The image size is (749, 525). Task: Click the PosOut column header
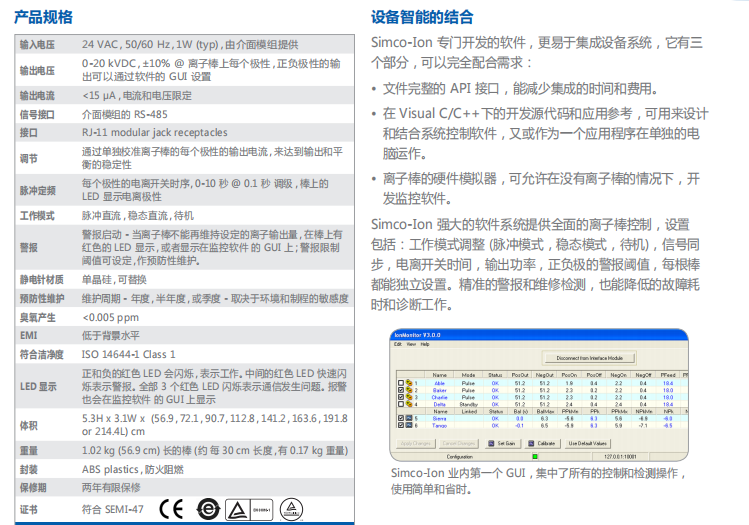pos(520,375)
